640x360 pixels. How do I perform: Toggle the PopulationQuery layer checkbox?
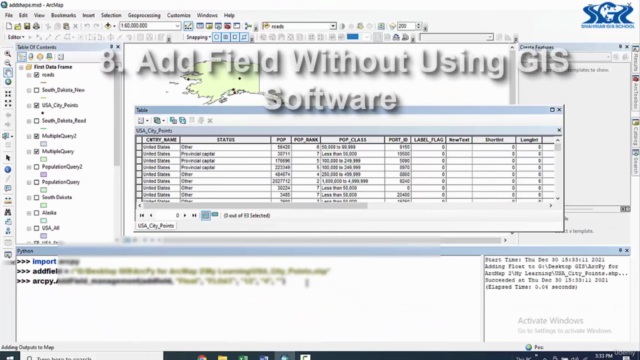(37, 182)
